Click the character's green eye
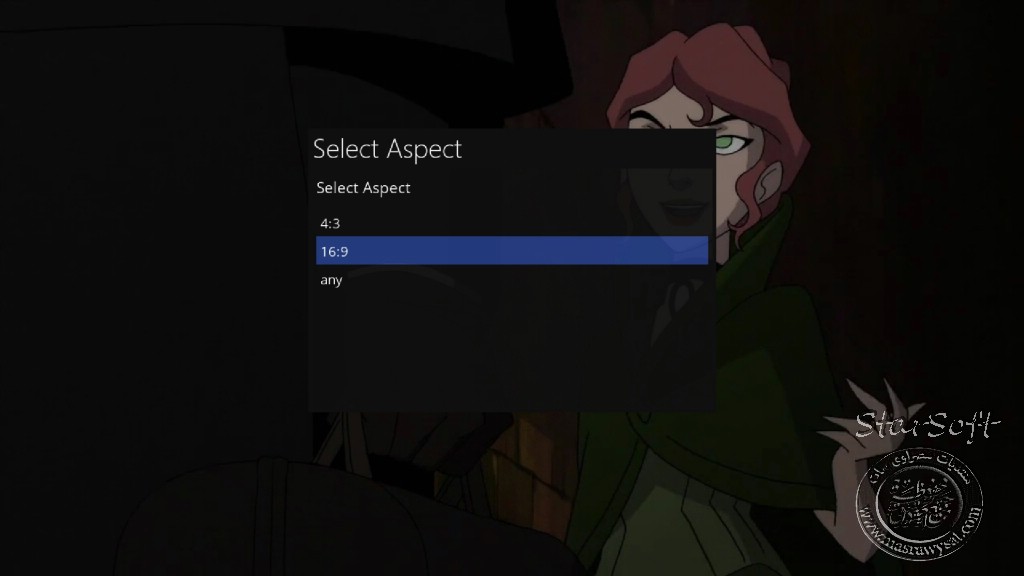This screenshot has width=1024, height=576. 730,142
